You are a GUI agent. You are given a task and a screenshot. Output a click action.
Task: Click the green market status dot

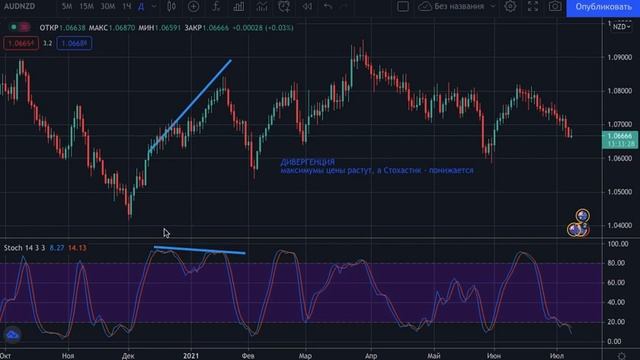click(13, 27)
